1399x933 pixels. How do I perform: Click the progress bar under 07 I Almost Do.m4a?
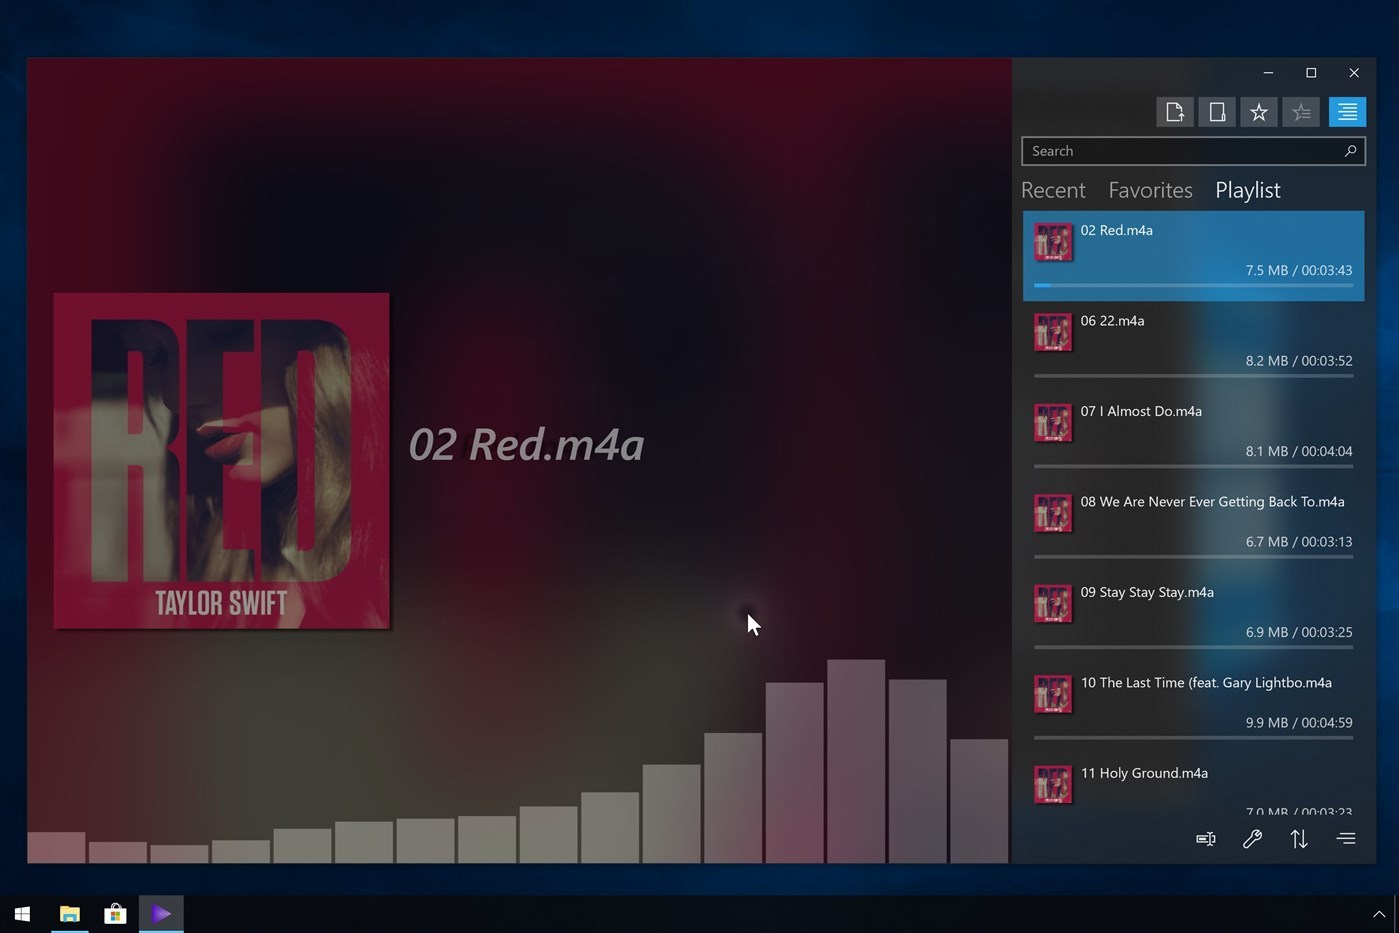1193,466
